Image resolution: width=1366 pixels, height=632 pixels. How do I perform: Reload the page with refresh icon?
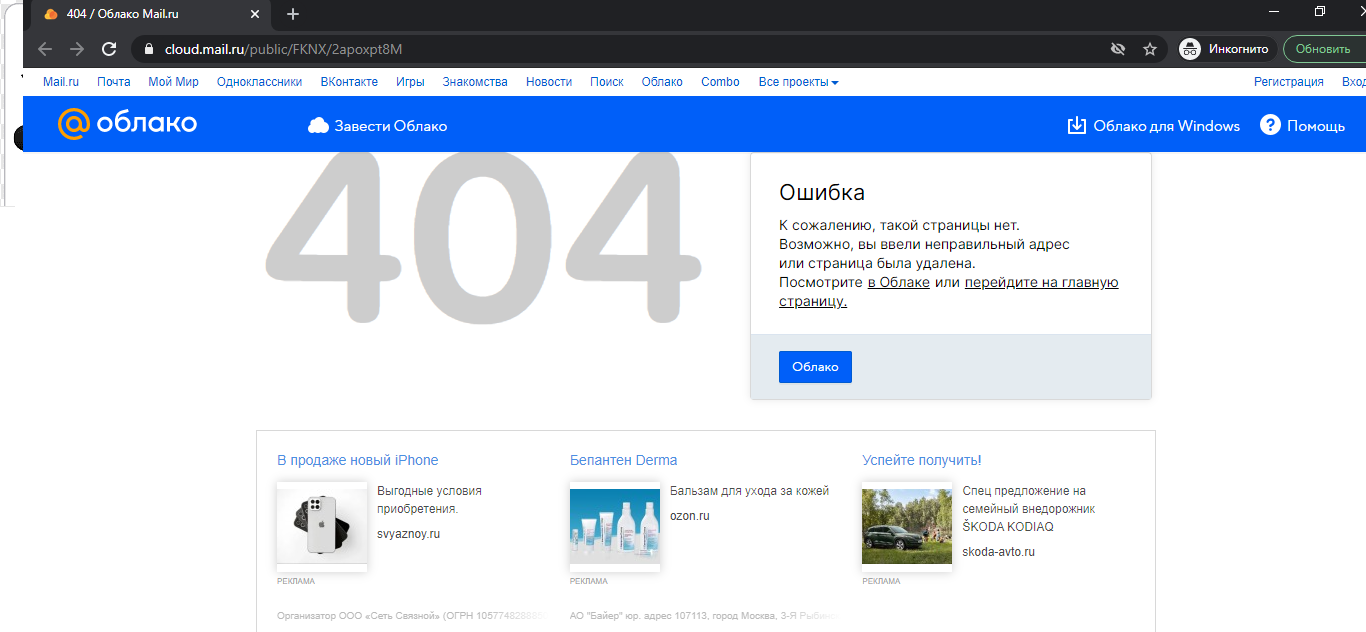[109, 49]
